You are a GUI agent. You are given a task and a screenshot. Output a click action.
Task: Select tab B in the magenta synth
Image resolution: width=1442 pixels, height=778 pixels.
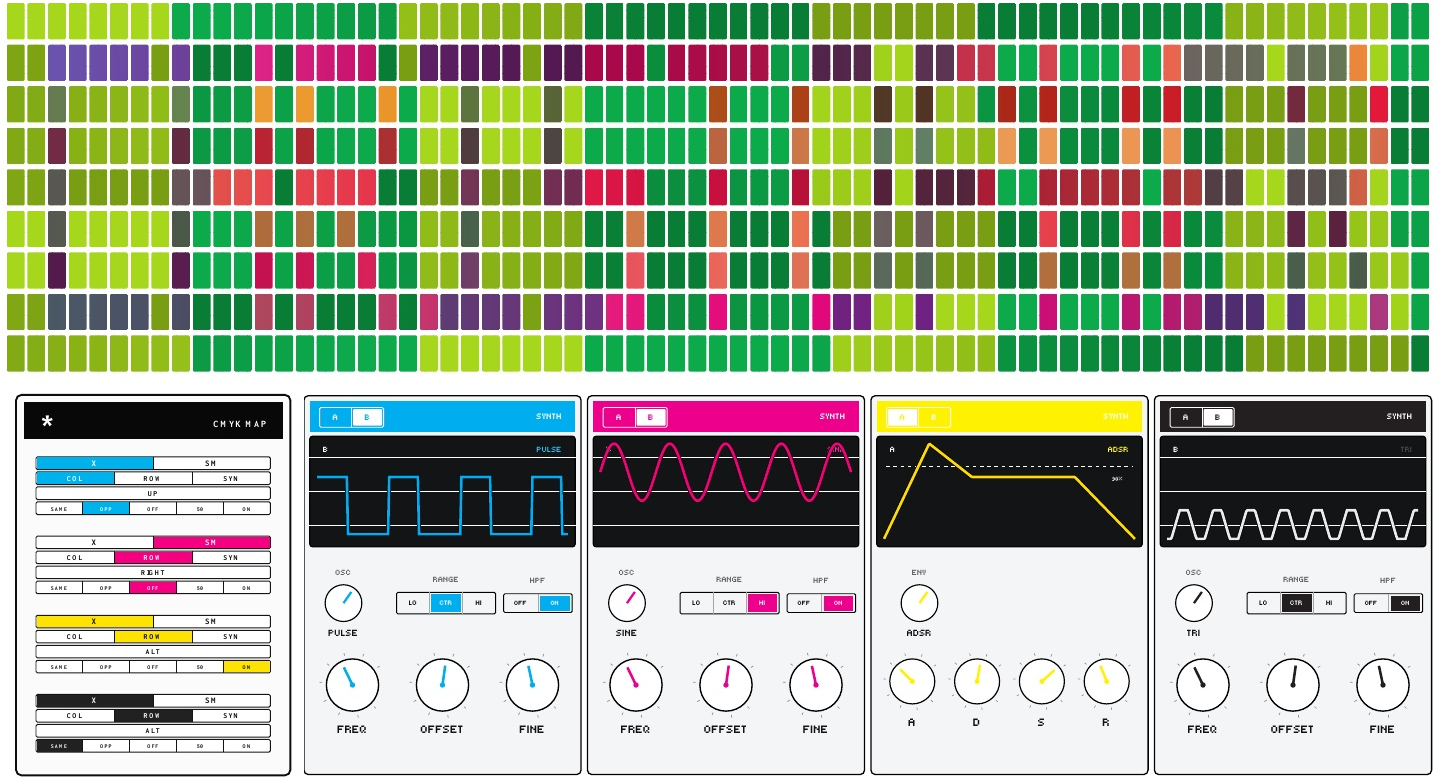[650, 417]
